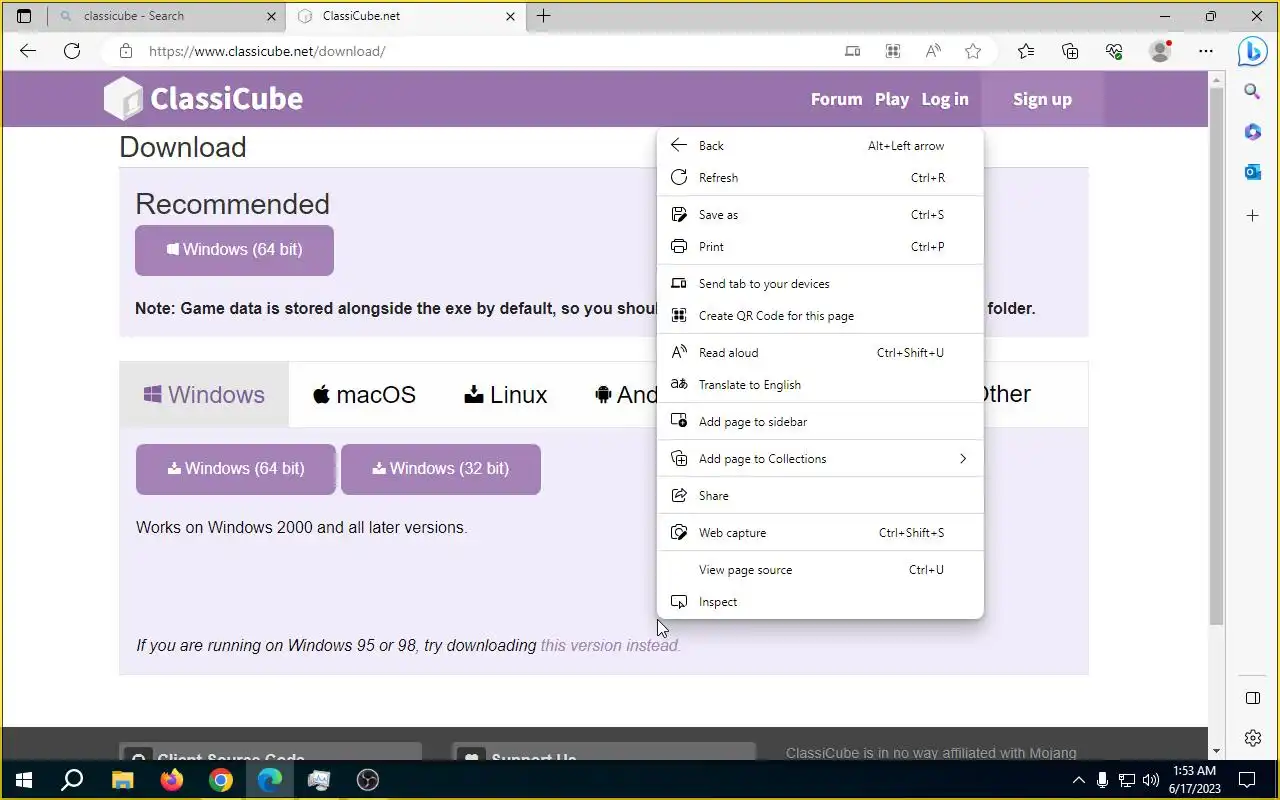
Task: Select Translate to English
Action: pyautogui.click(x=820, y=385)
